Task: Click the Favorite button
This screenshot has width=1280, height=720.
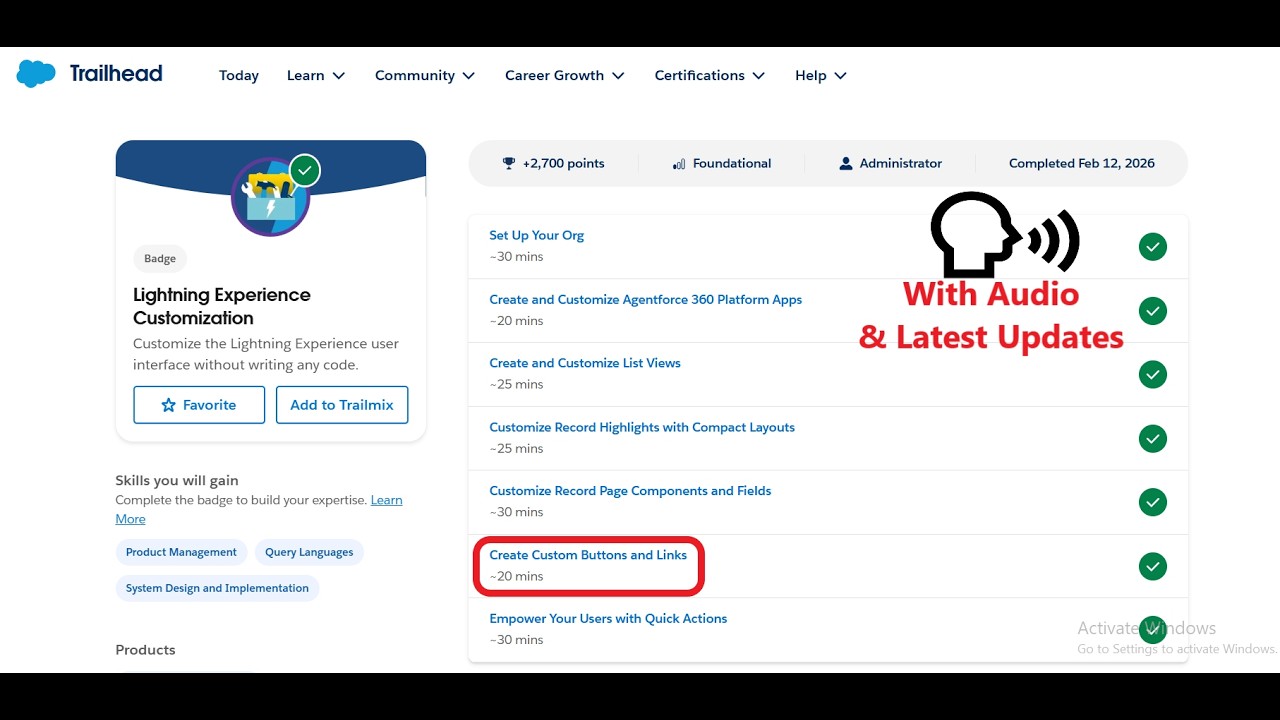Action: tap(199, 405)
